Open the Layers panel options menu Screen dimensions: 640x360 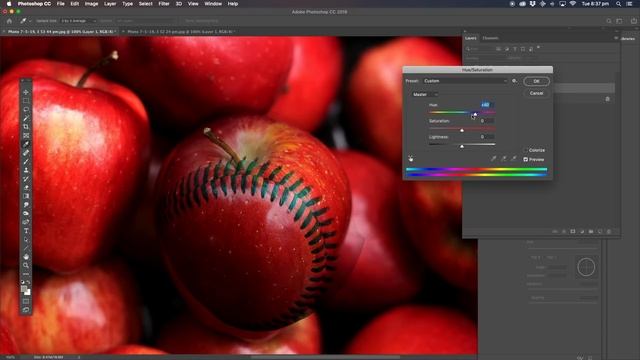[x=616, y=38]
